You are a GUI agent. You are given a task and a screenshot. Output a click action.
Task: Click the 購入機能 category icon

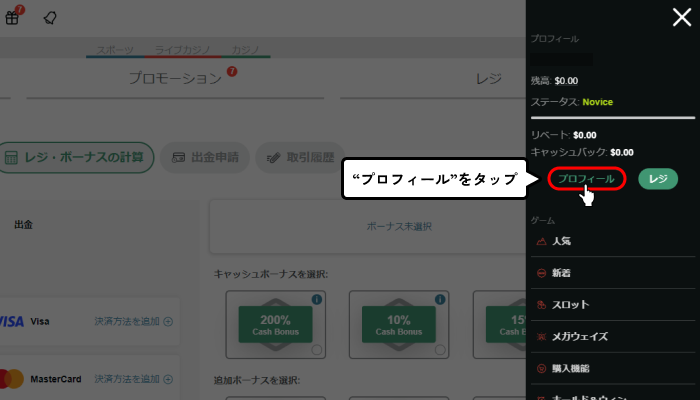(542, 369)
